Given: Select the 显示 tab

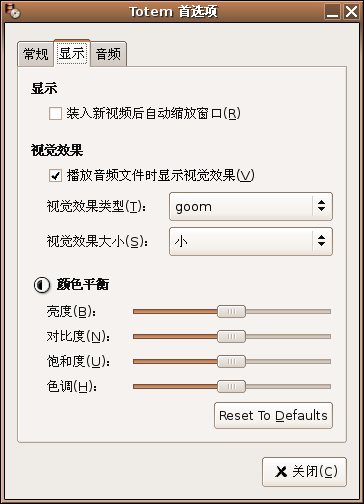Looking at the screenshot, I should 72,53.
